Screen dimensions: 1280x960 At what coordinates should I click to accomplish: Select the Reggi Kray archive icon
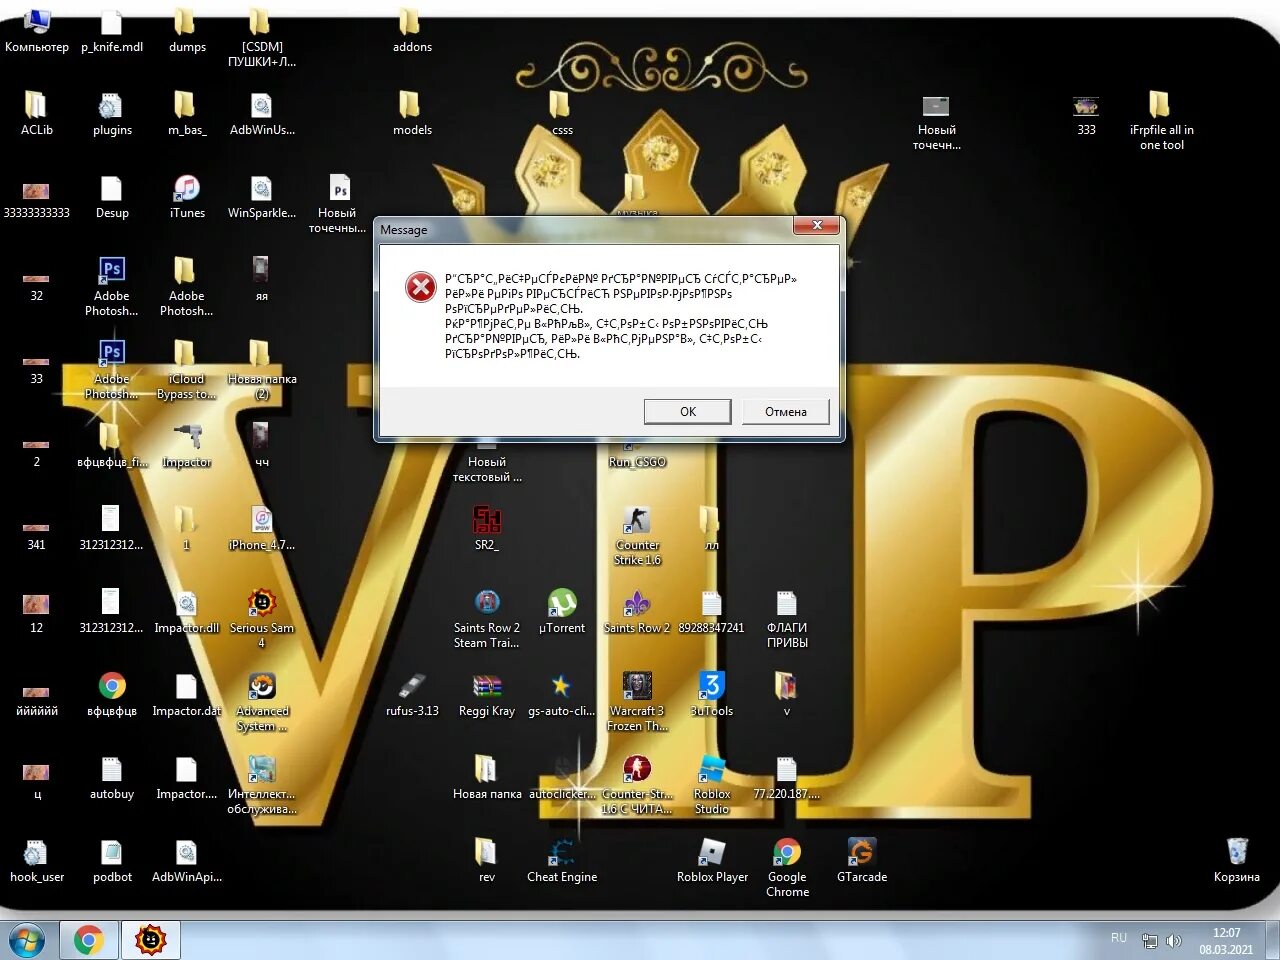(x=487, y=694)
